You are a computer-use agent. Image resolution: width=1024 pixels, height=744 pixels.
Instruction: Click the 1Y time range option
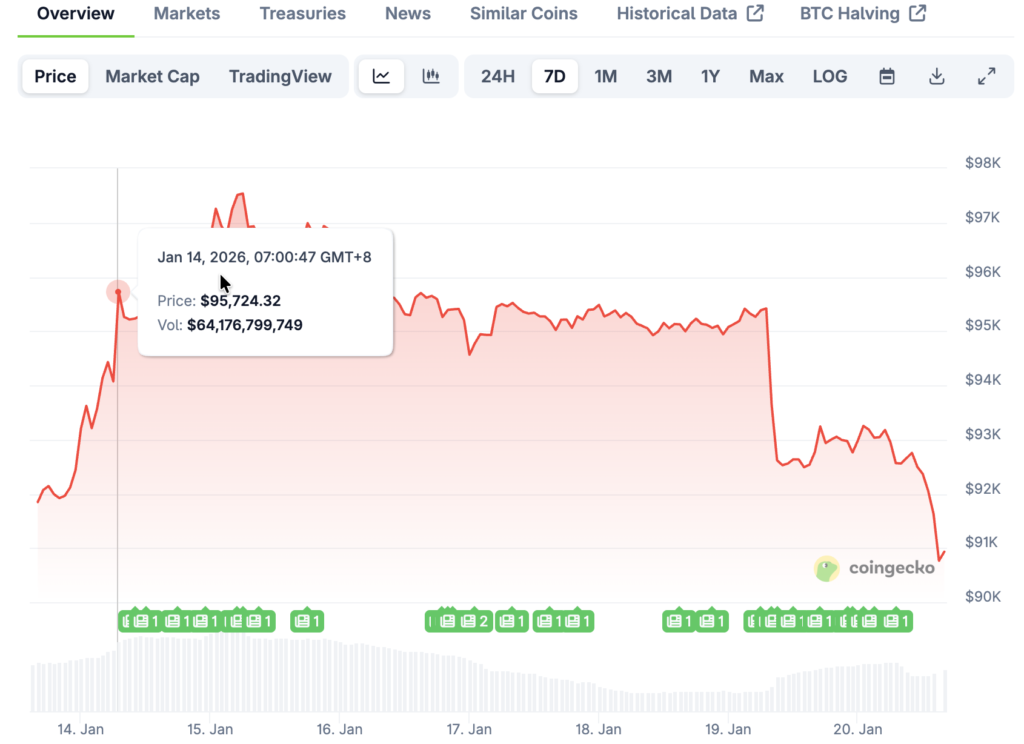click(x=710, y=77)
